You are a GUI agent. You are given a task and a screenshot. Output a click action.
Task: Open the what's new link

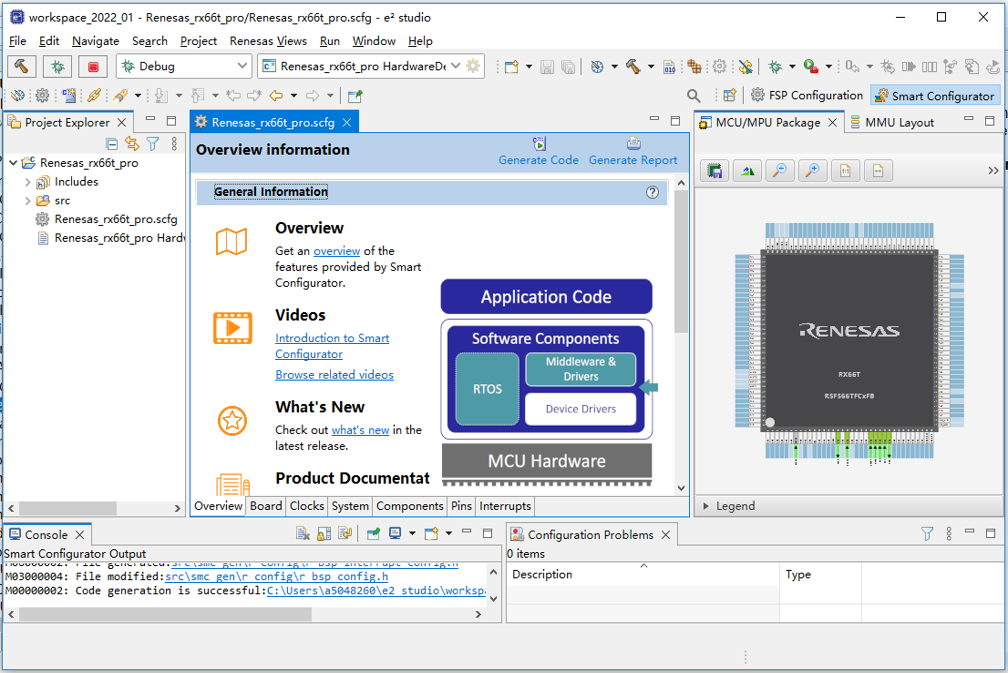360,430
